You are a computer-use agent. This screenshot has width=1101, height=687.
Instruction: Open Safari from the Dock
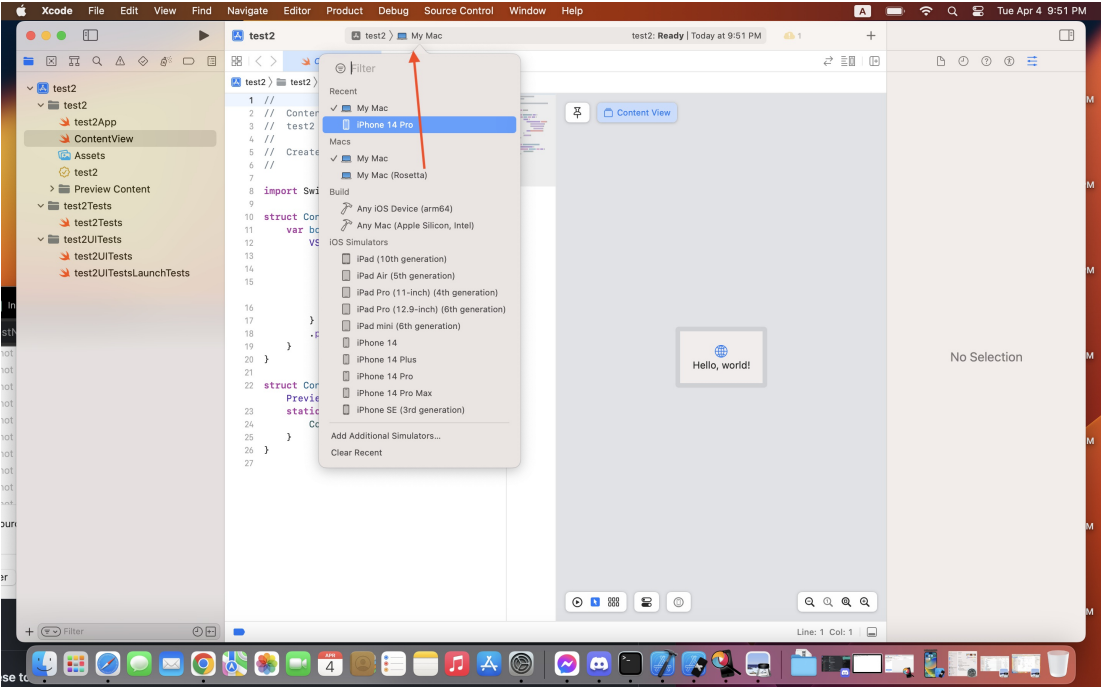[107, 662]
